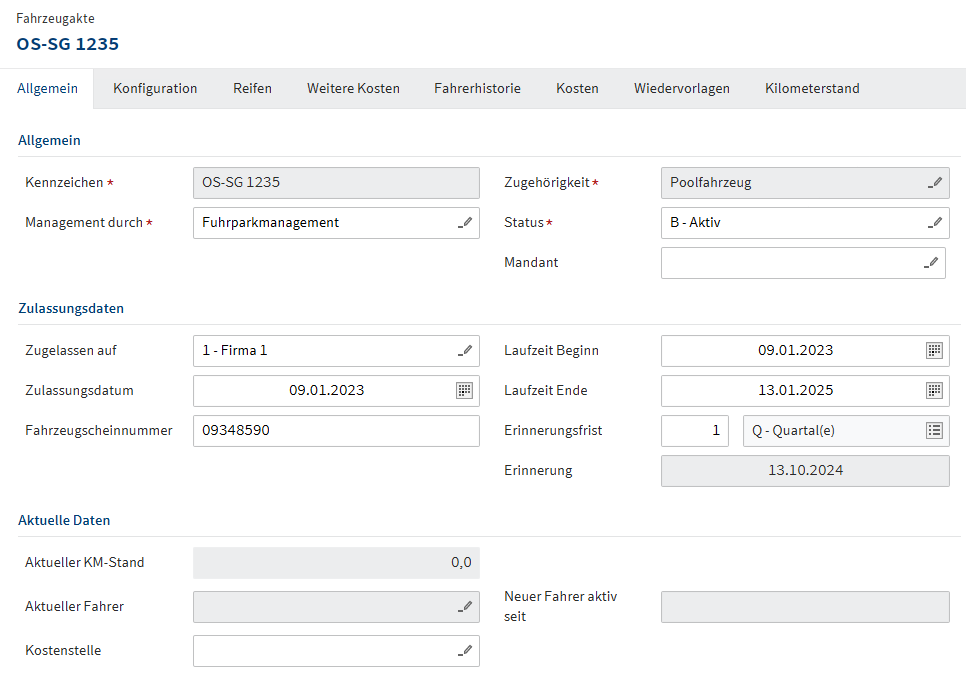This screenshot has width=966, height=683.
Task: Show the Wiedervorlagen tab
Action: click(x=681, y=88)
